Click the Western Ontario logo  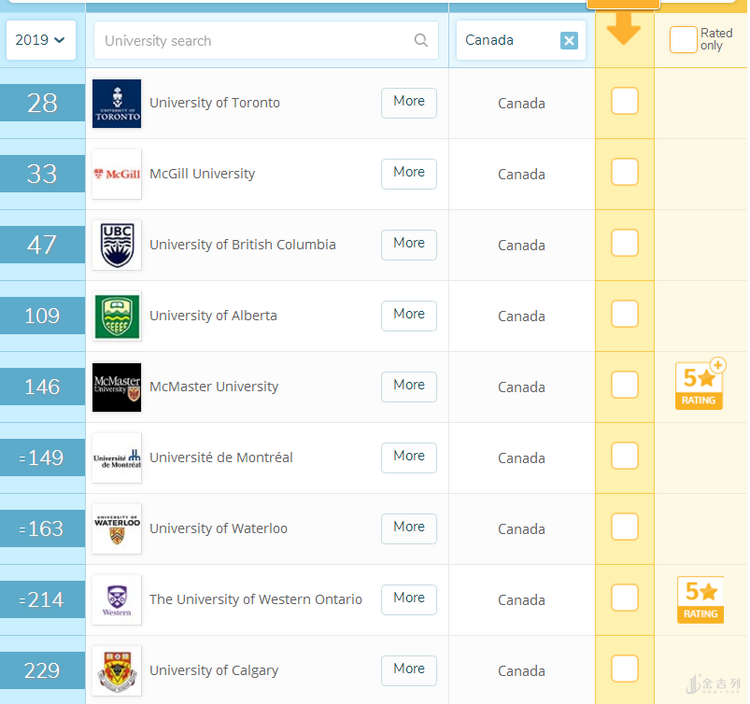pos(117,600)
